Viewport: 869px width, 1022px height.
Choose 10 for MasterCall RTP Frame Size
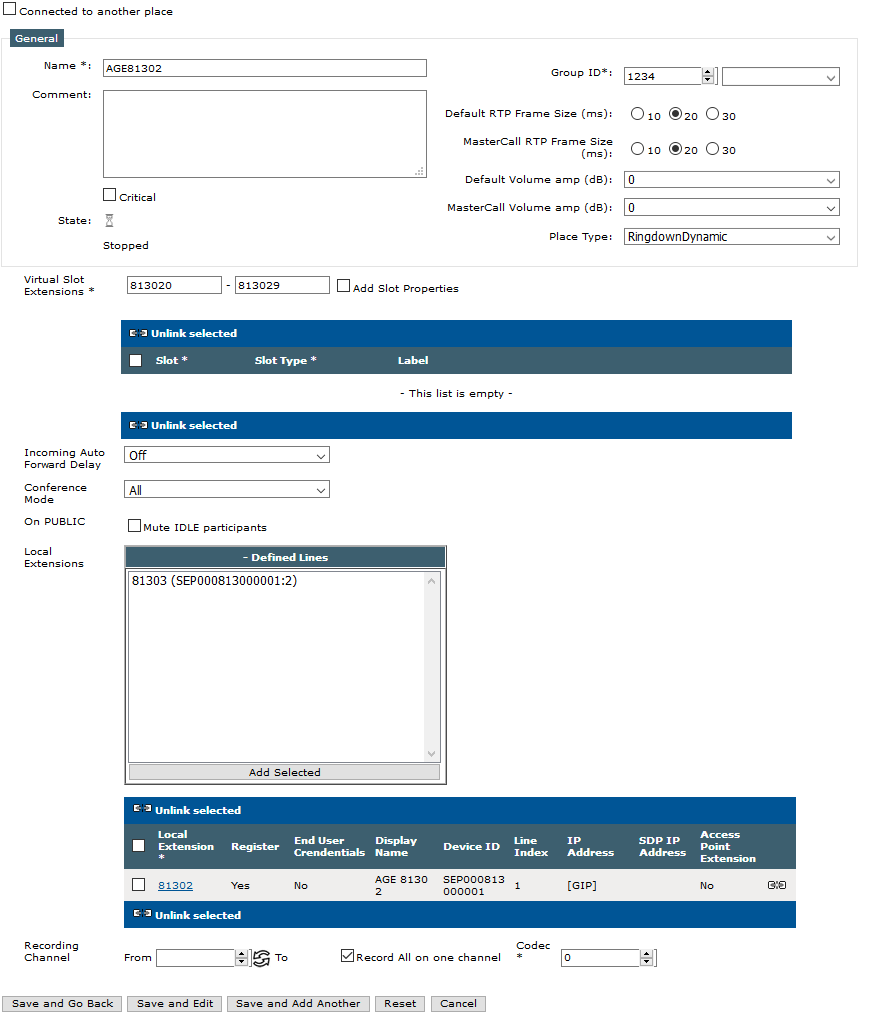pyautogui.click(x=637, y=149)
